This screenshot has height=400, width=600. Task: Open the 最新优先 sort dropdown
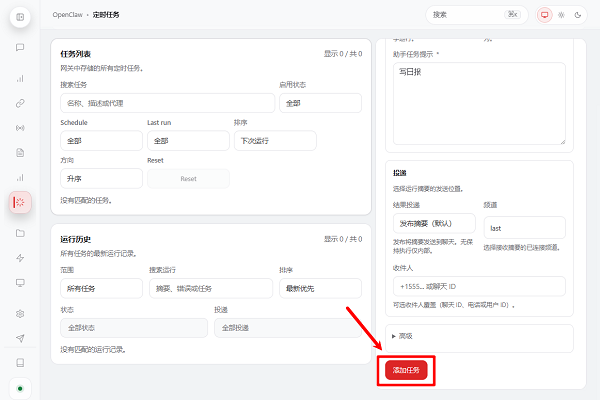(320, 288)
